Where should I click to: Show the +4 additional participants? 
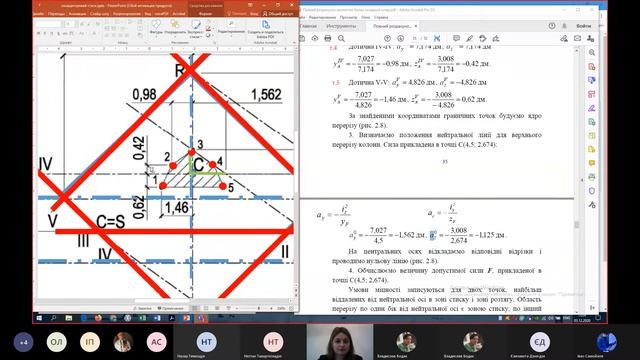click(x=24, y=342)
